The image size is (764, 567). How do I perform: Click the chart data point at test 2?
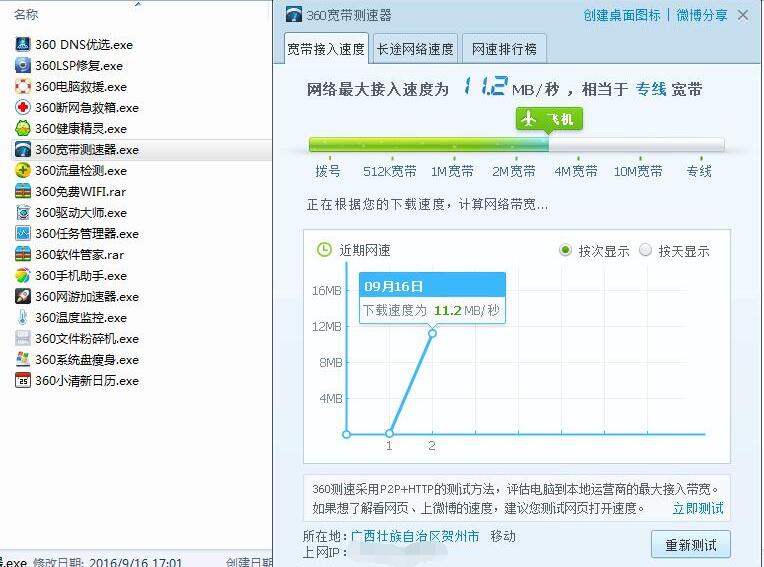(x=432, y=333)
